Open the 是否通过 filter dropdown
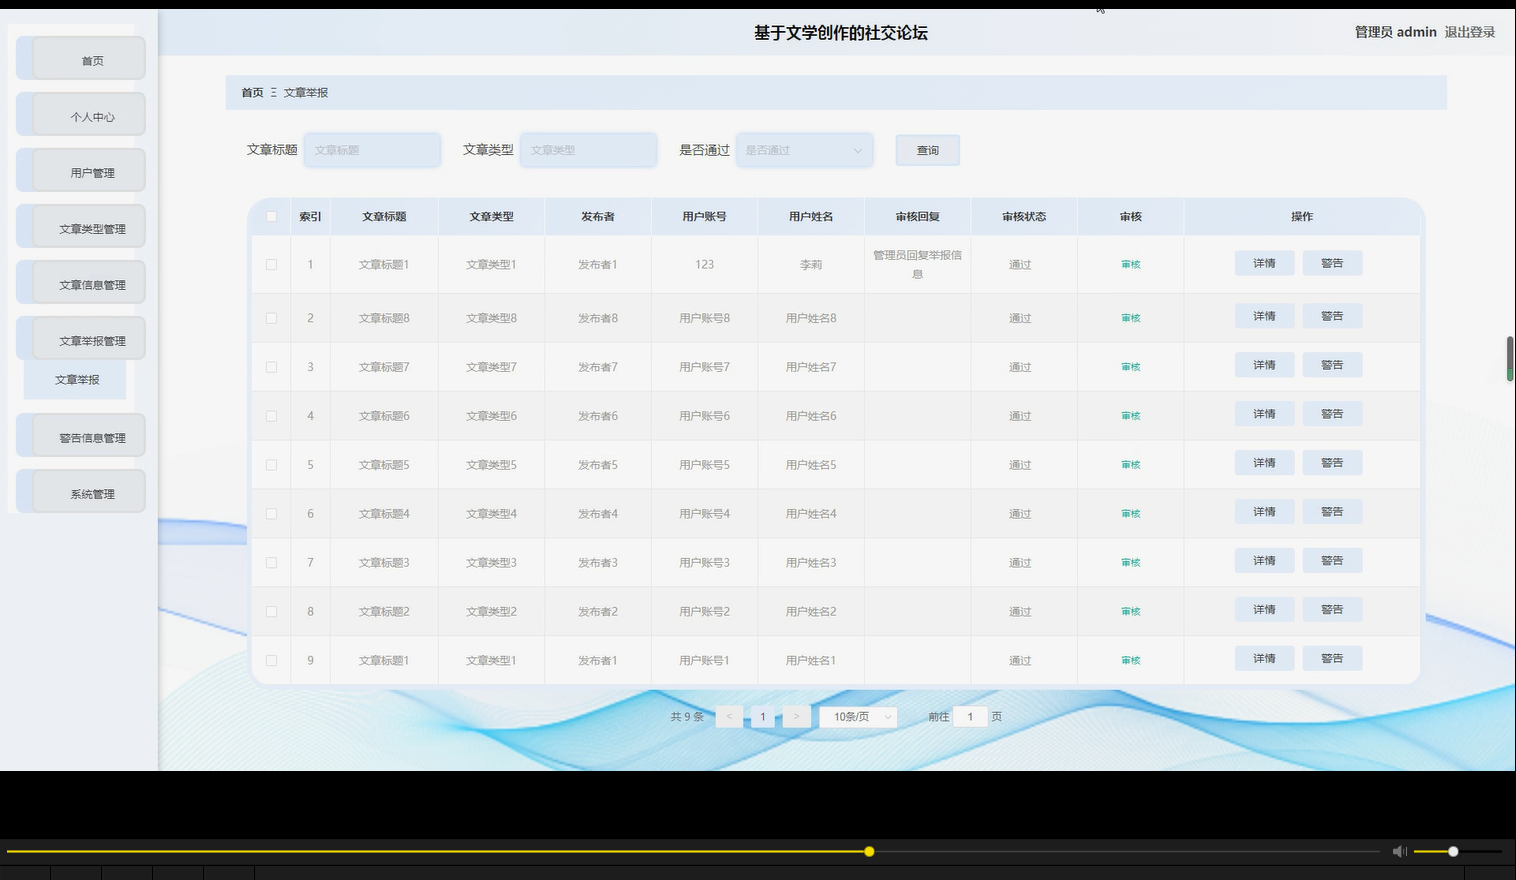1516x880 pixels. (803, 149)
